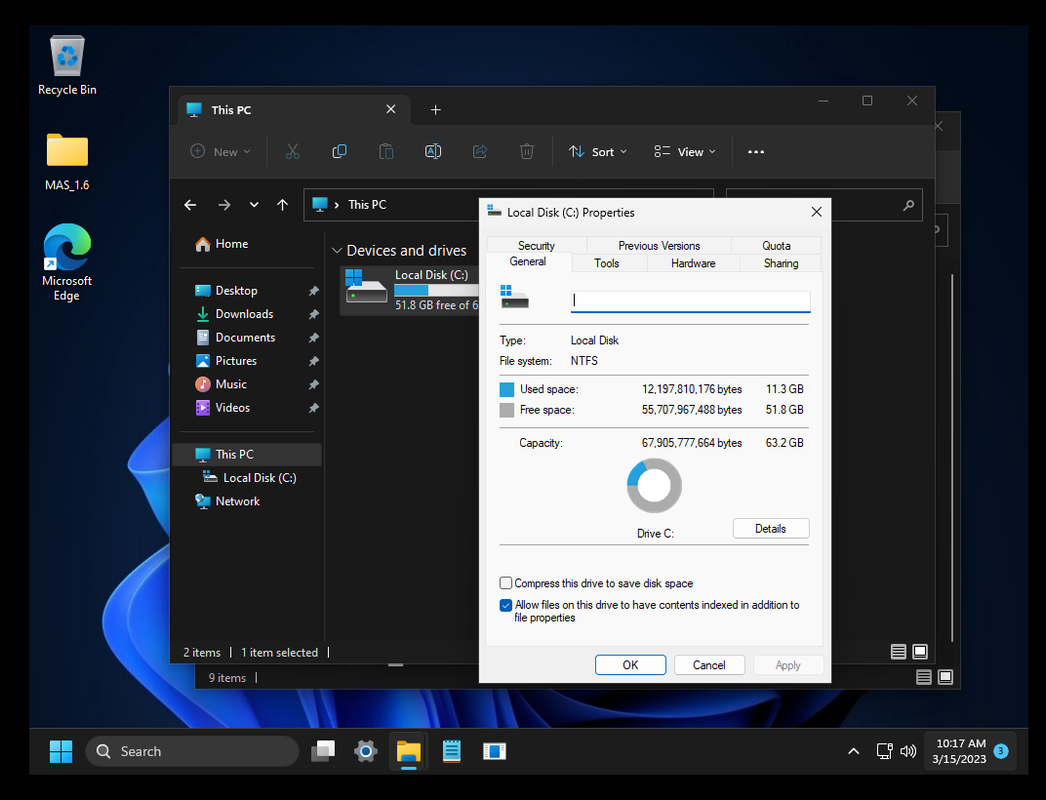Select Local Disk (C:) in navigation tree
1046x800 pixels.
(x=250, y=478)
